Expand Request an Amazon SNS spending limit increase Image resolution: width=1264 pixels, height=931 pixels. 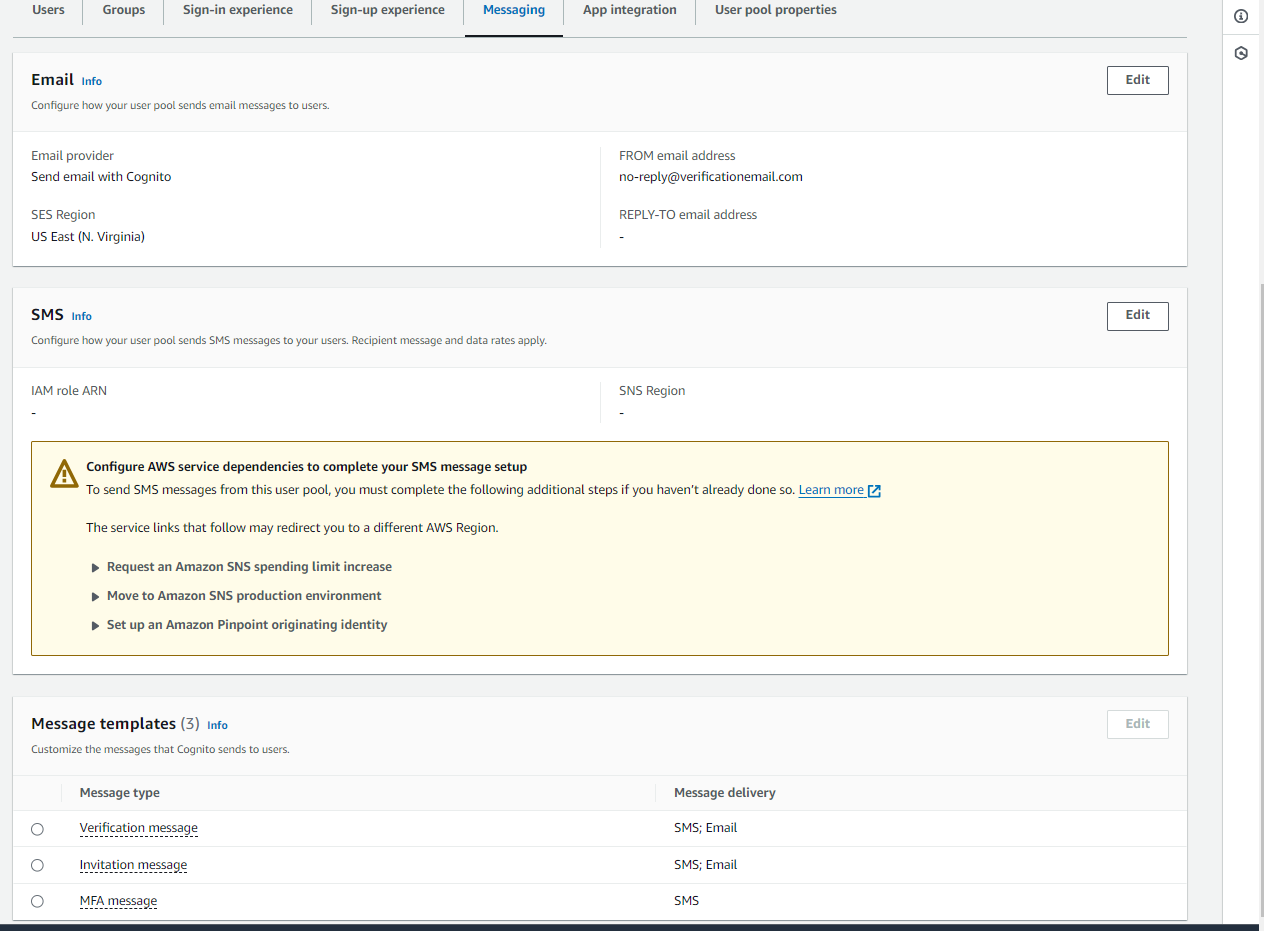(x=249, y=567)
